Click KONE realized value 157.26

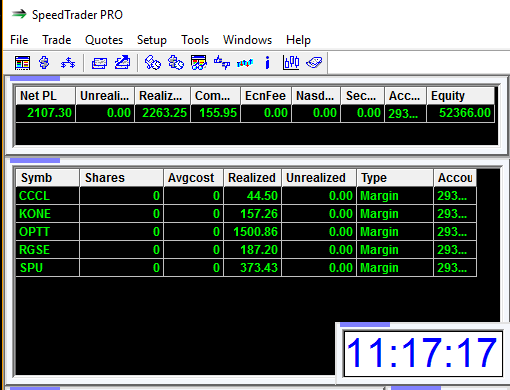coord(259,214)
